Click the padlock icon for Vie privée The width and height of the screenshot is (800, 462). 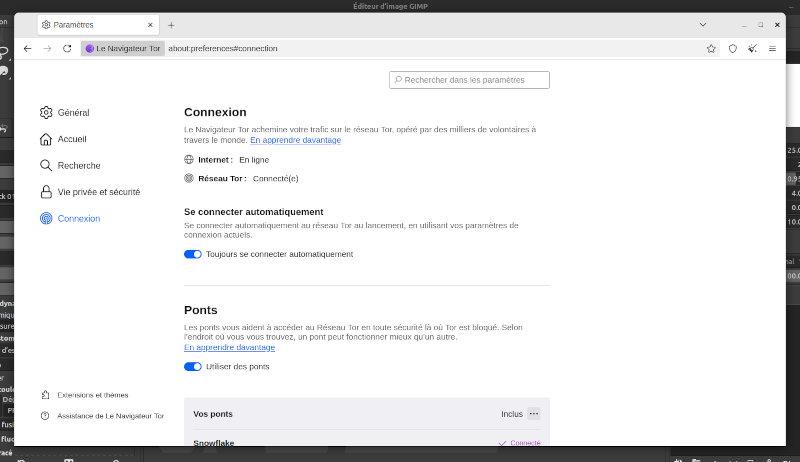[46, 192]
